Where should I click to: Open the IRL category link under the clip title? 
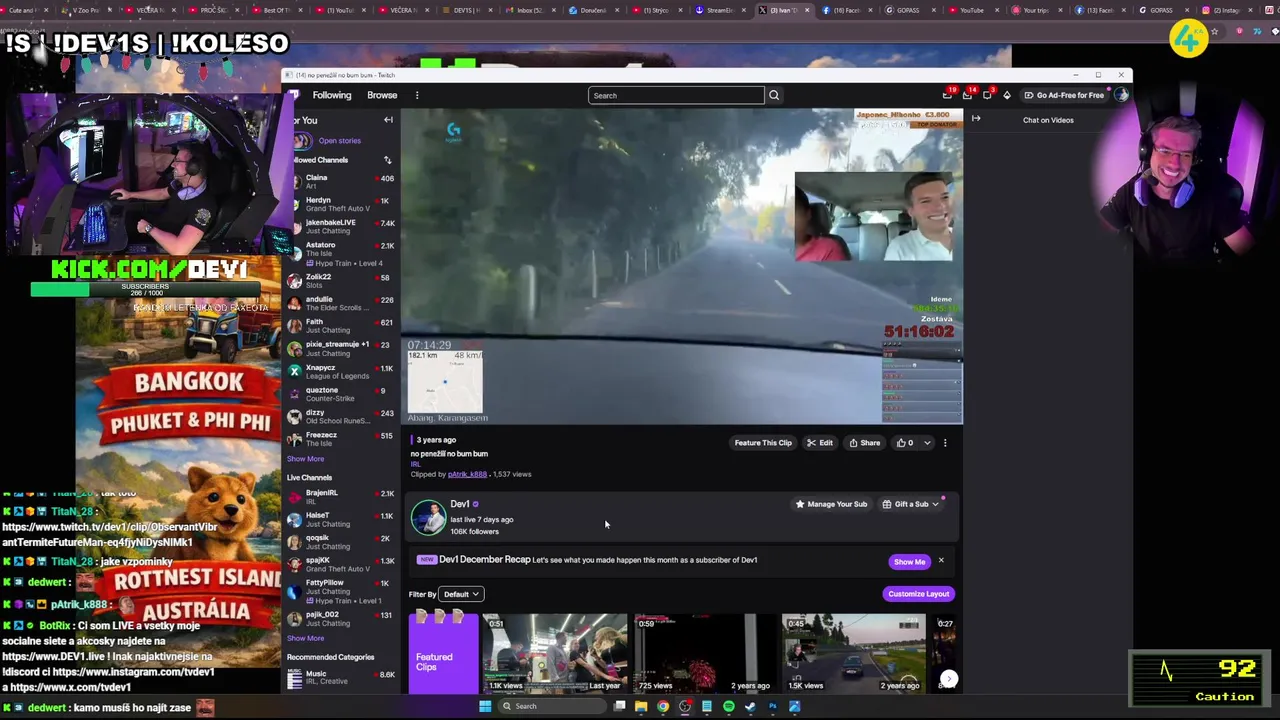click(415, 464)
